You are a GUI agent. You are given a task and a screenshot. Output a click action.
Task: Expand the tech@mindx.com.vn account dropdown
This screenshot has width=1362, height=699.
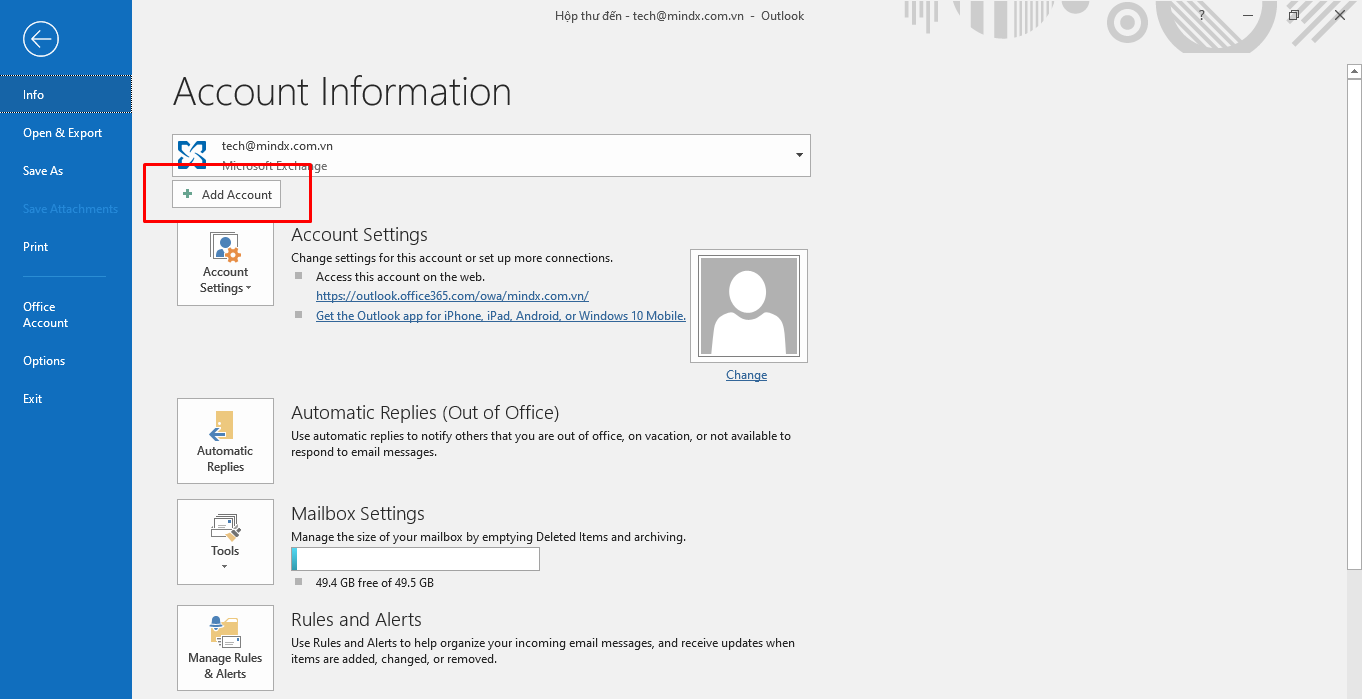798,155
